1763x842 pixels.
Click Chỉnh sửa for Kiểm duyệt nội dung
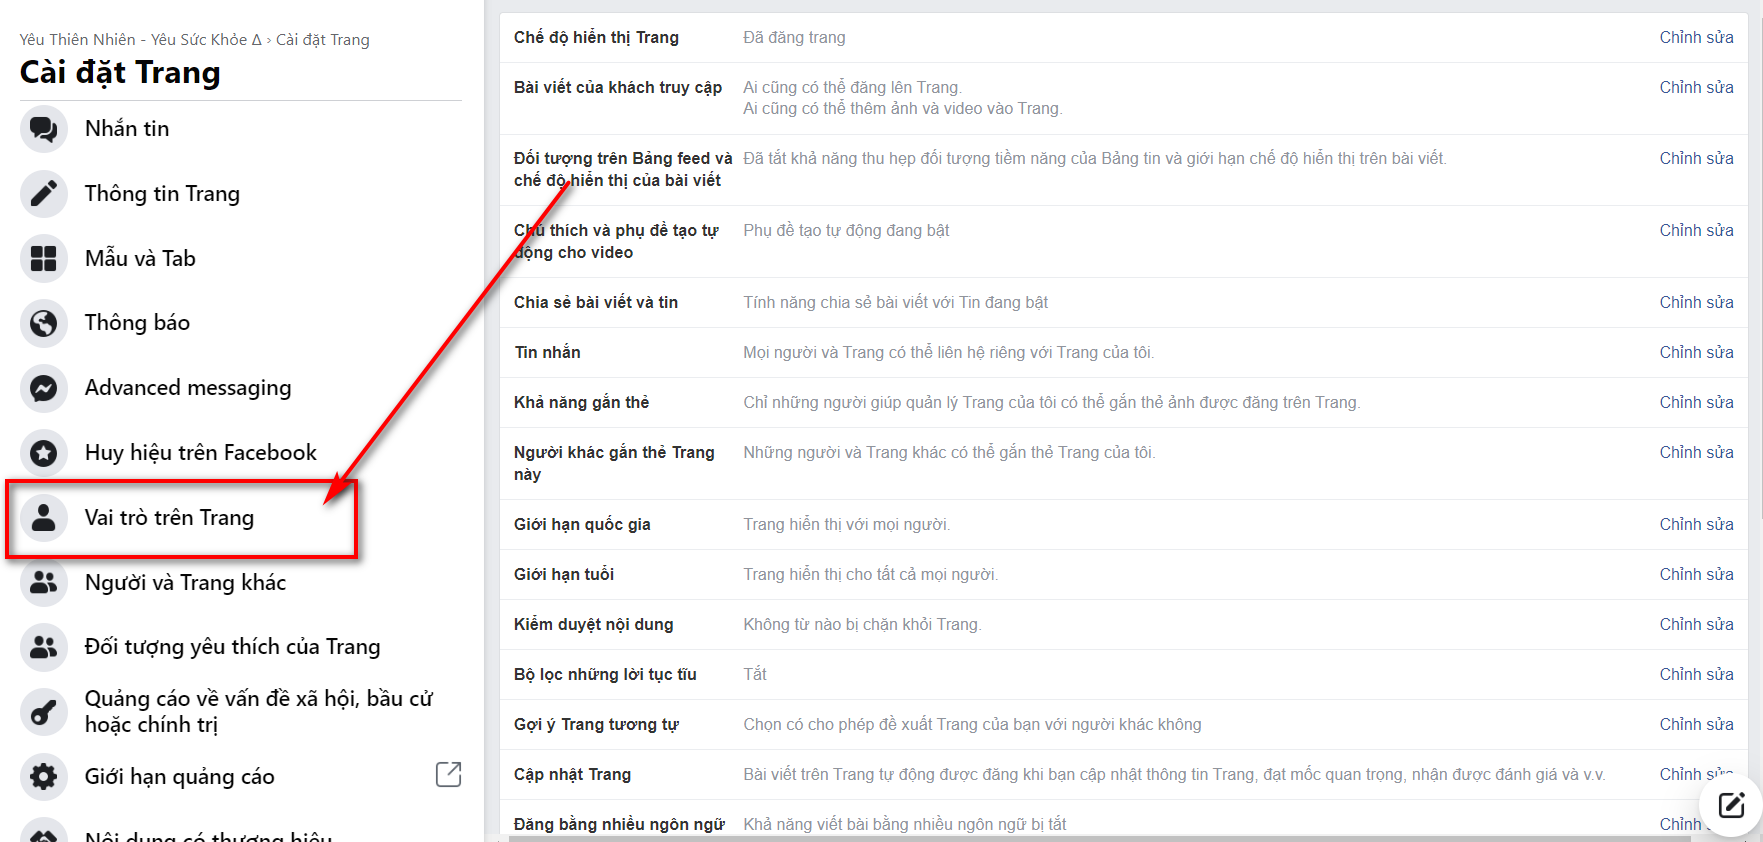click(1696, 625)
